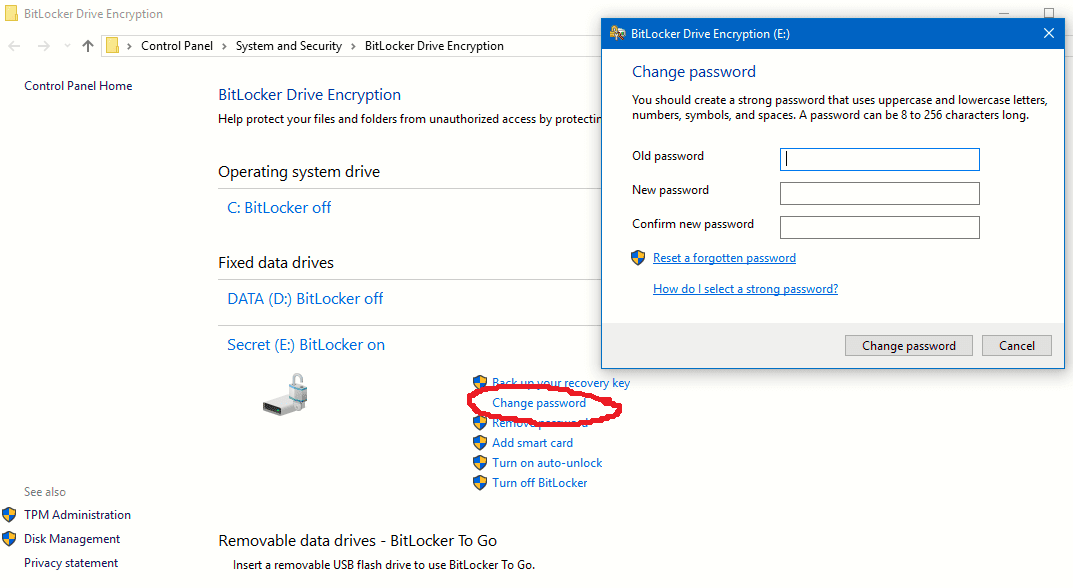The image size is (1073, 588).
Task: Click the shield icon beside Disk Management
Action: [9, 539]
